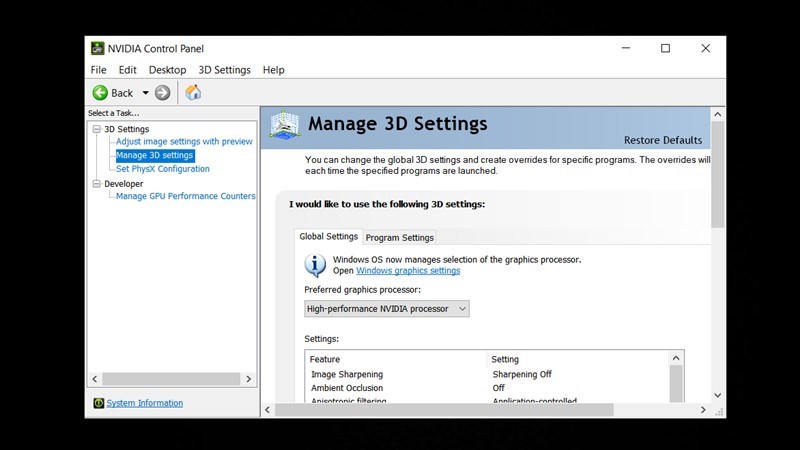Click the System Information icon

pos(98,403)
